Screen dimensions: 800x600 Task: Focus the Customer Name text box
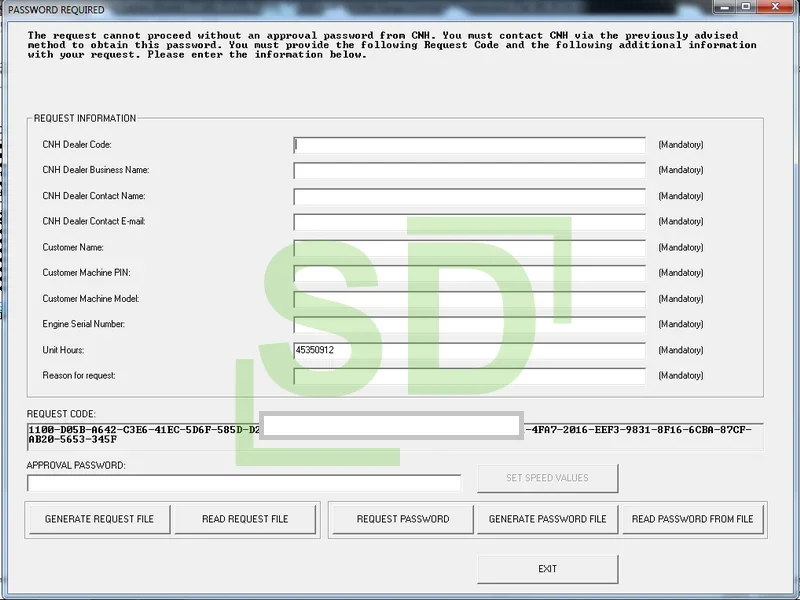coord(470,248)
